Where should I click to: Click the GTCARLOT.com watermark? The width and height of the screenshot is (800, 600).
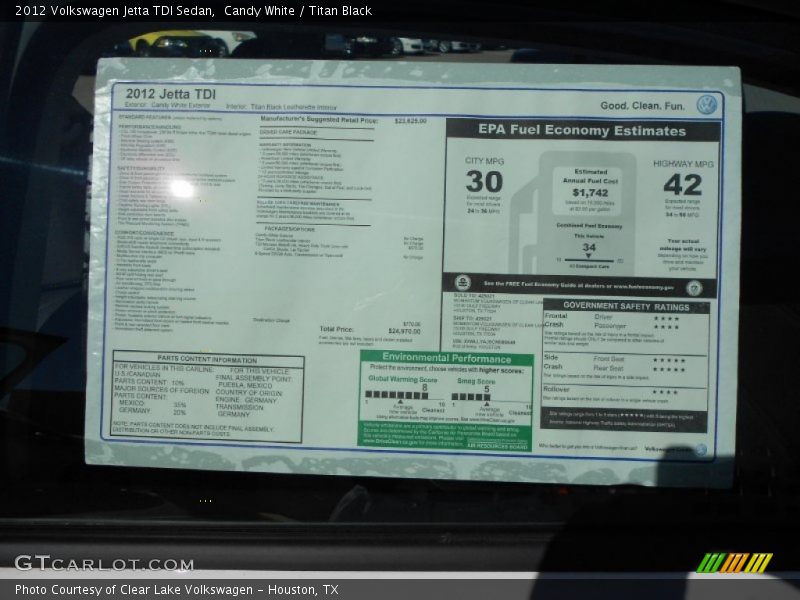click(x=90, y=564)
